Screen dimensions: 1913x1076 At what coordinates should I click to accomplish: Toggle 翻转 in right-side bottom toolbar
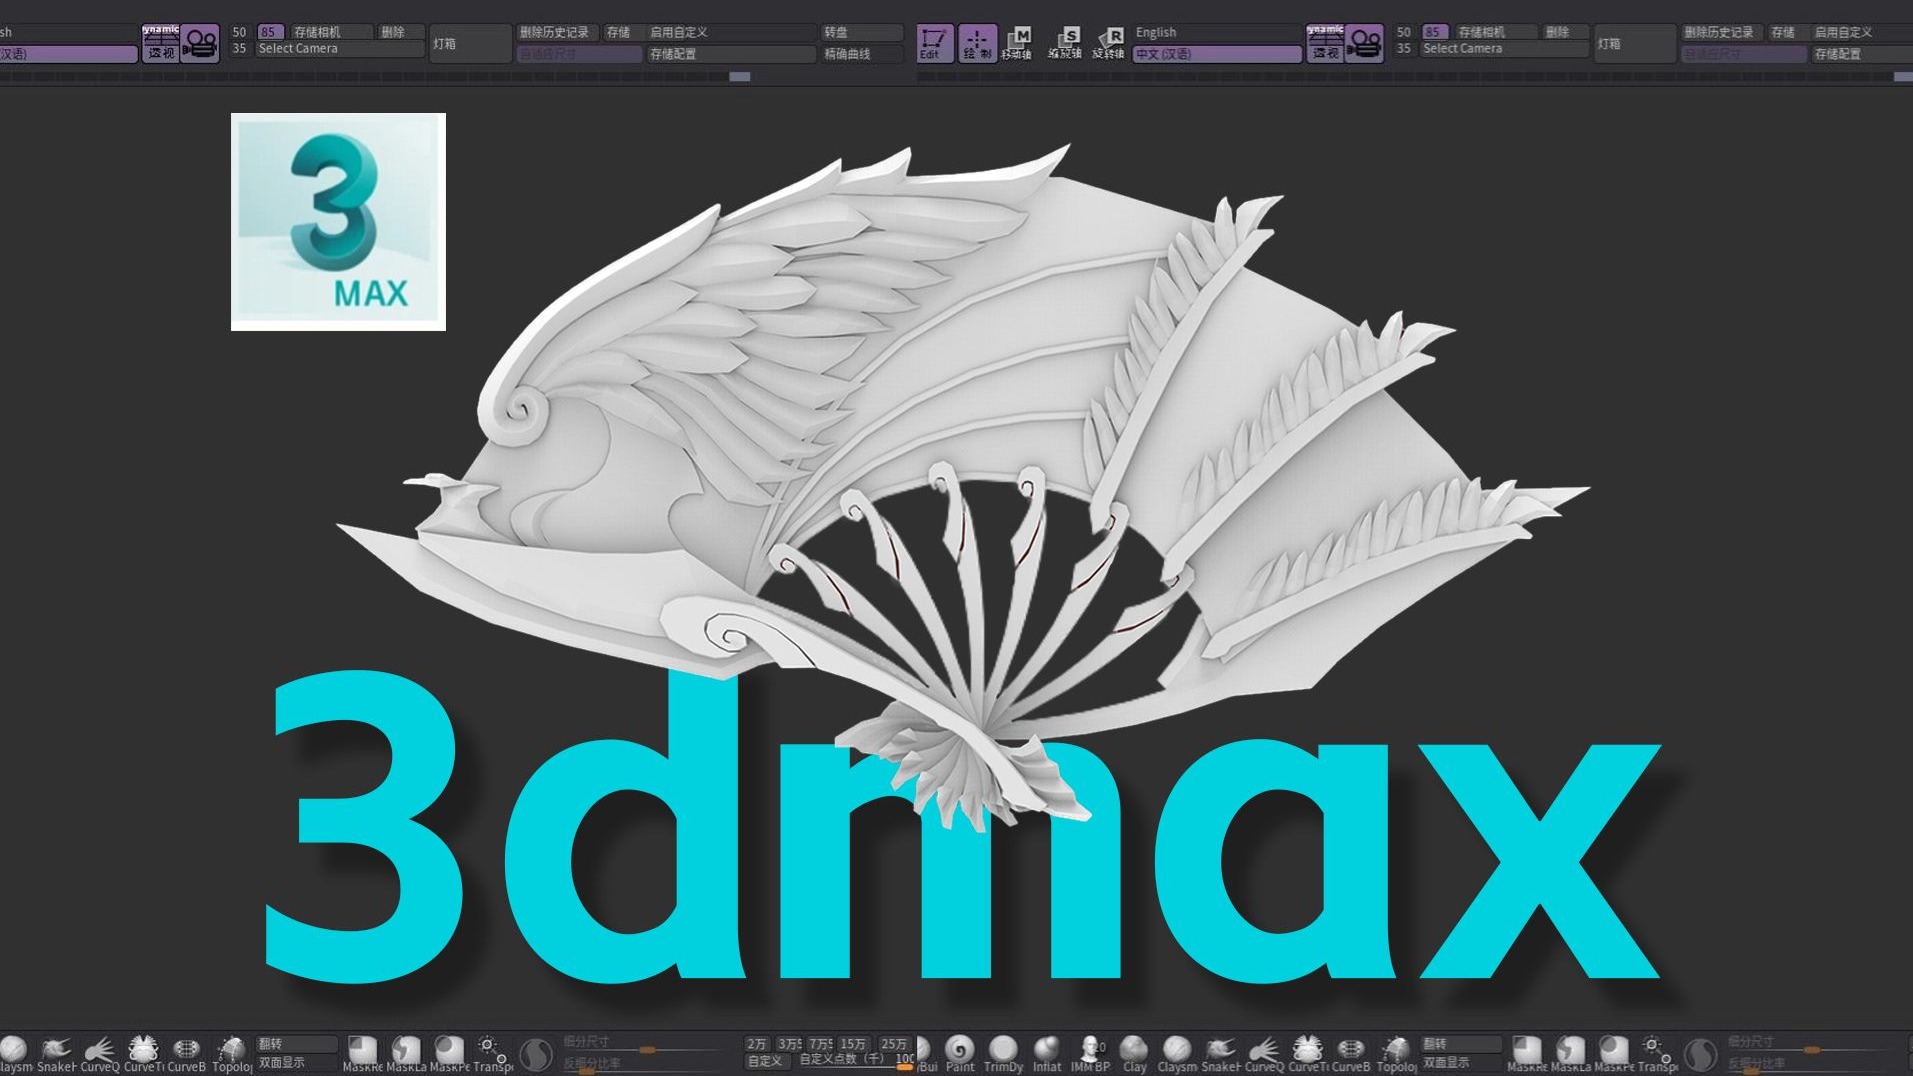(x=1460, y=1044)
